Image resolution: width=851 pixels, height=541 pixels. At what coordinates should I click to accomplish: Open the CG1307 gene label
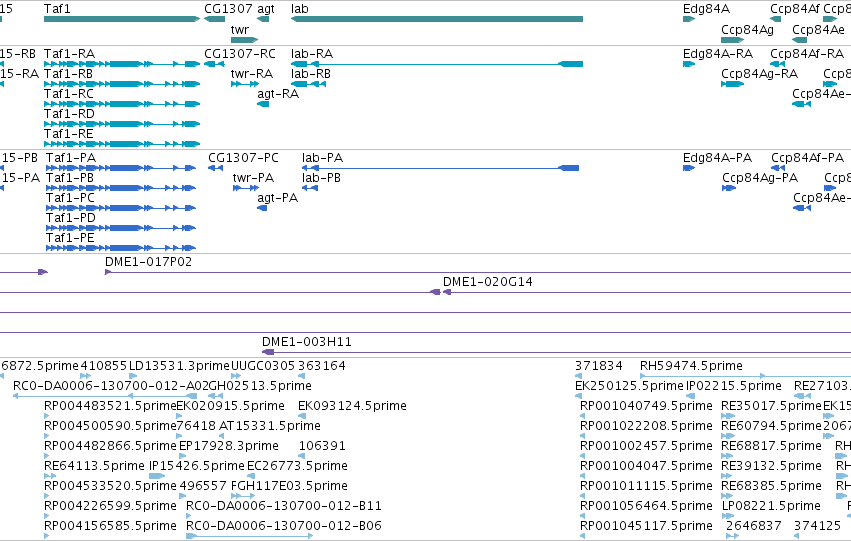pyautogui.click(x=228, y=9)
